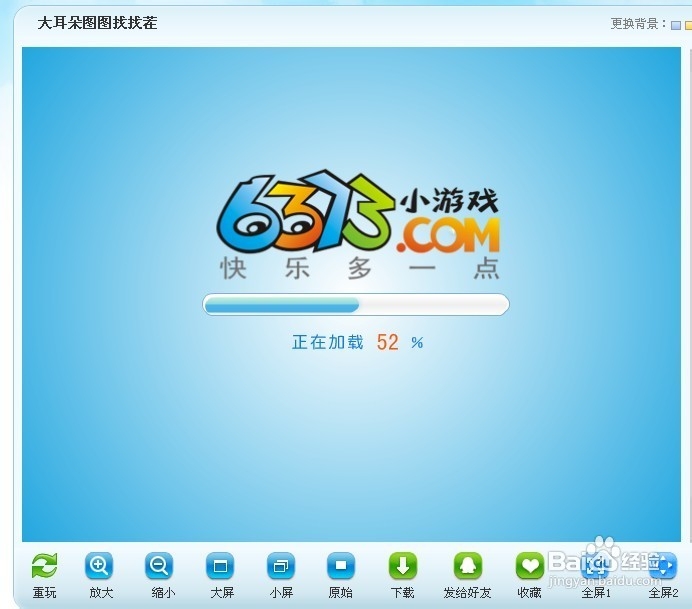Click the 快乐多一点 slogan text

pyautogui.click(x=360, y=268)
